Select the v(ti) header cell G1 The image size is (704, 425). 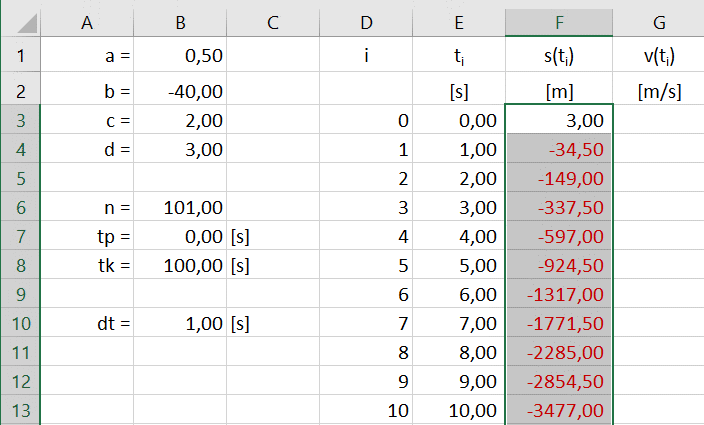(658, 57)
